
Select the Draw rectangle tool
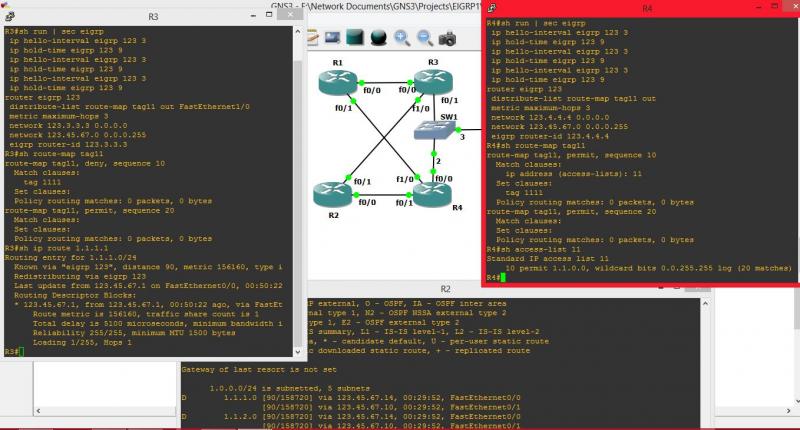[x=355, y=37]
